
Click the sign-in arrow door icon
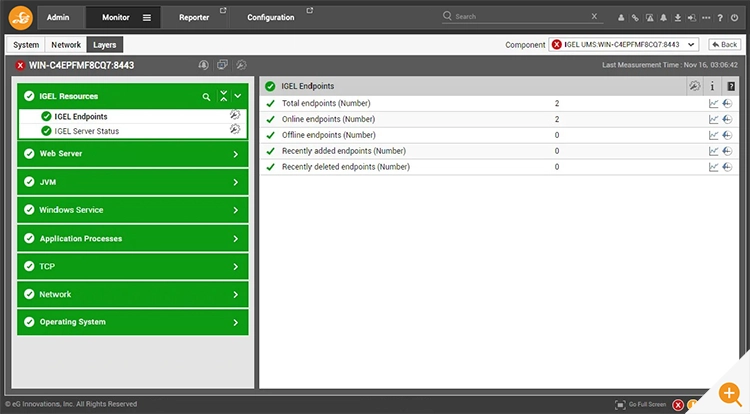(x=692, y=18)
